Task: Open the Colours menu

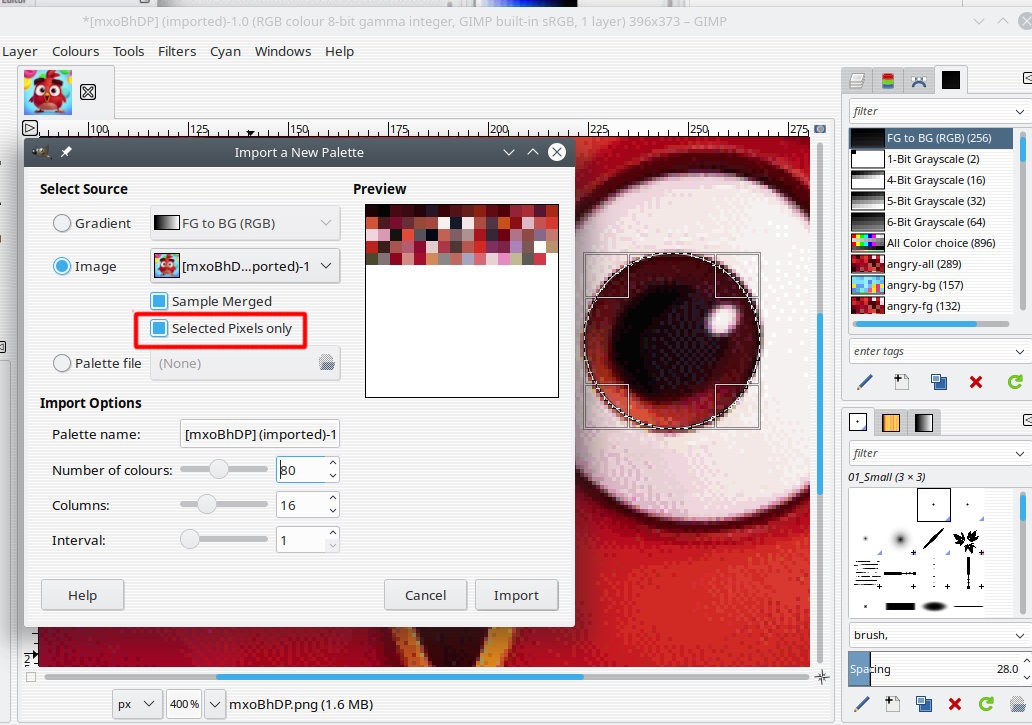Action: pyautogui.click(x=76, y=51)
